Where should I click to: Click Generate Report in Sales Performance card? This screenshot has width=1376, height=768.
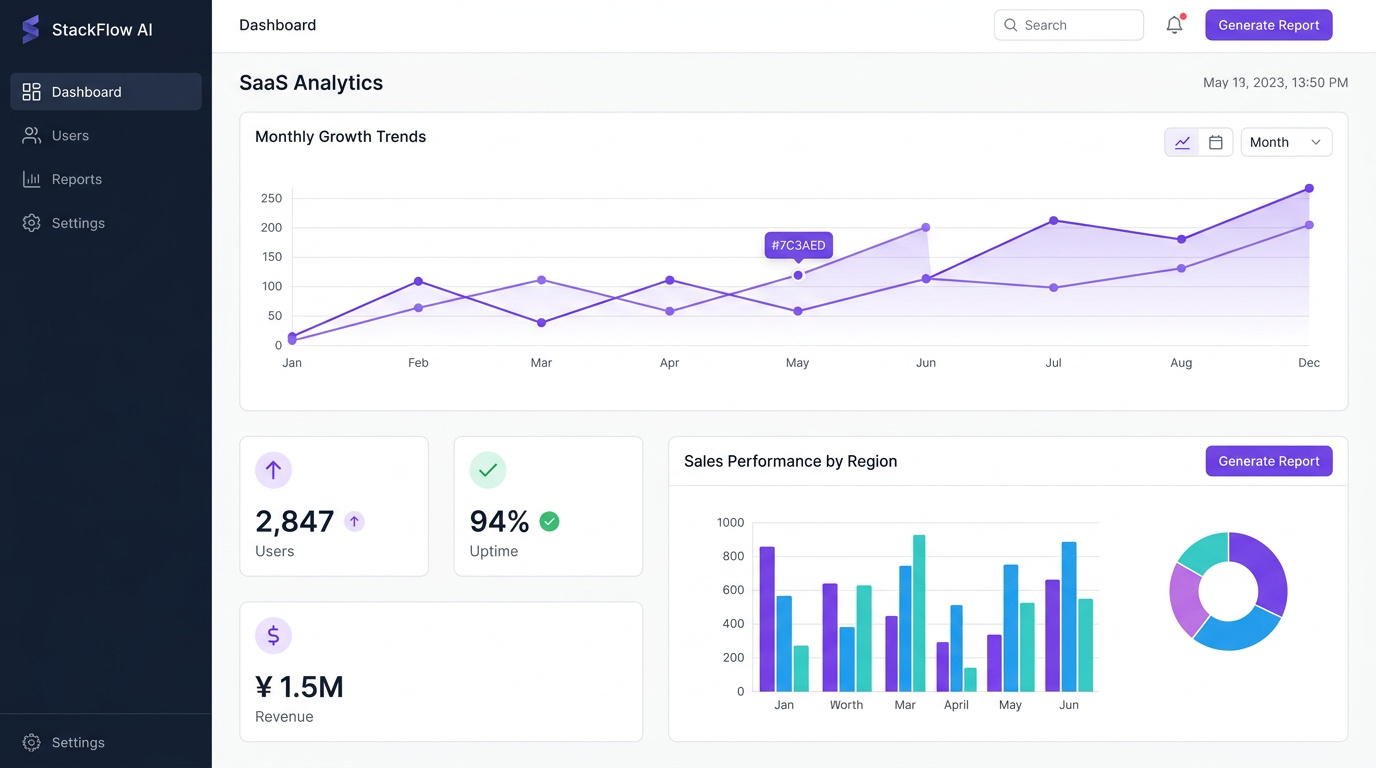point(1269,461)
